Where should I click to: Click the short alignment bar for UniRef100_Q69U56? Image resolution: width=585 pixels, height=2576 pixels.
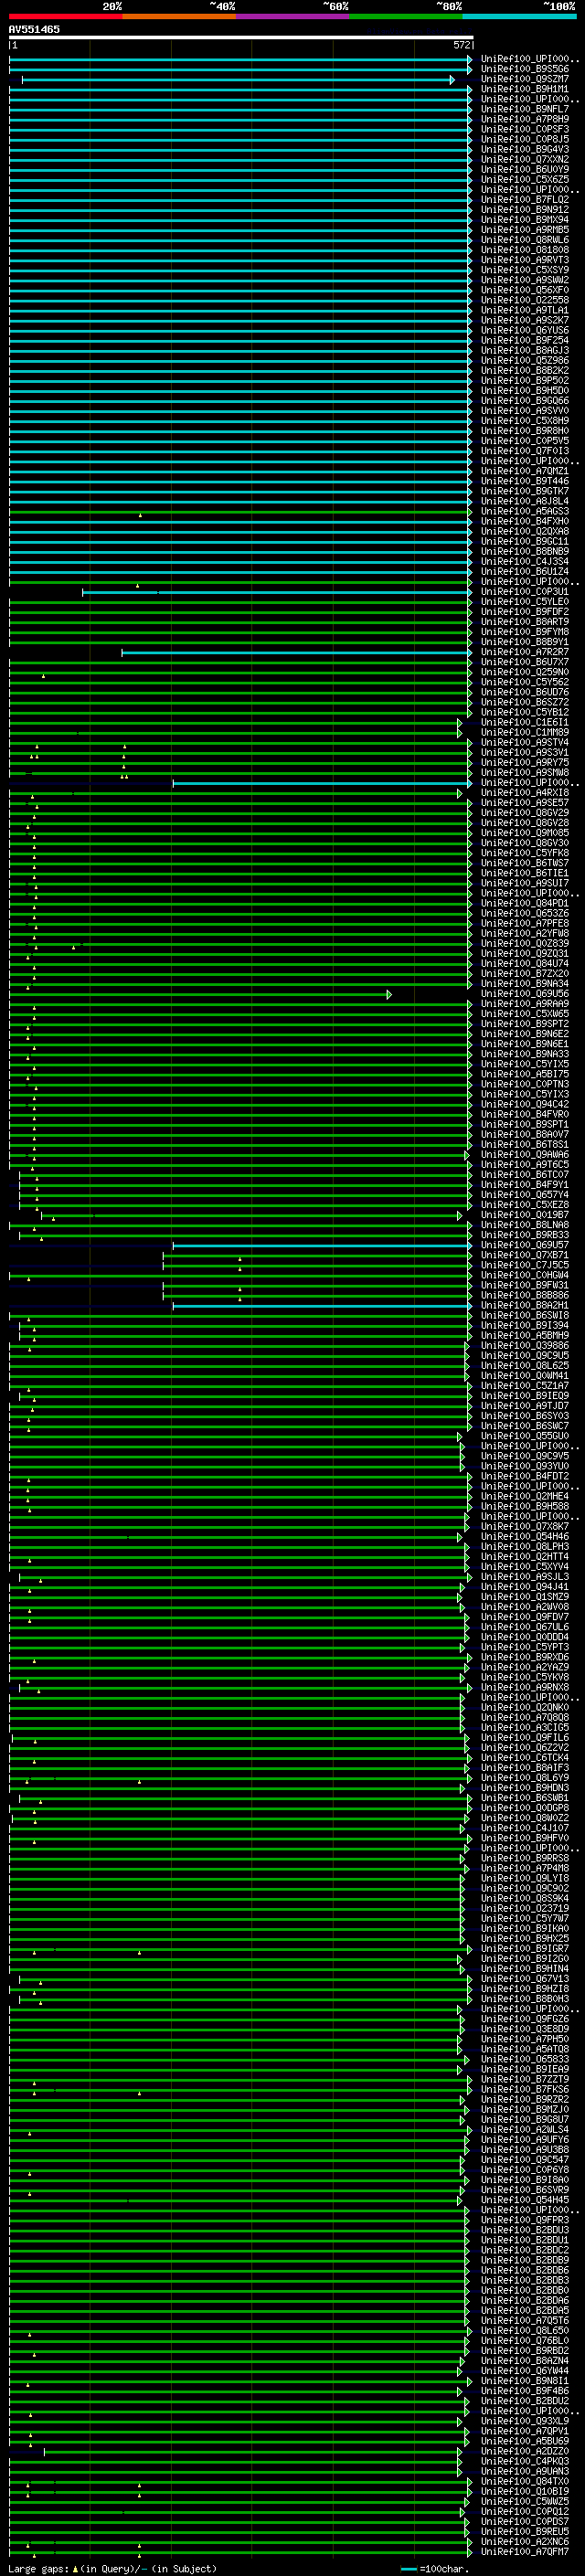click(x=200, y=994)
